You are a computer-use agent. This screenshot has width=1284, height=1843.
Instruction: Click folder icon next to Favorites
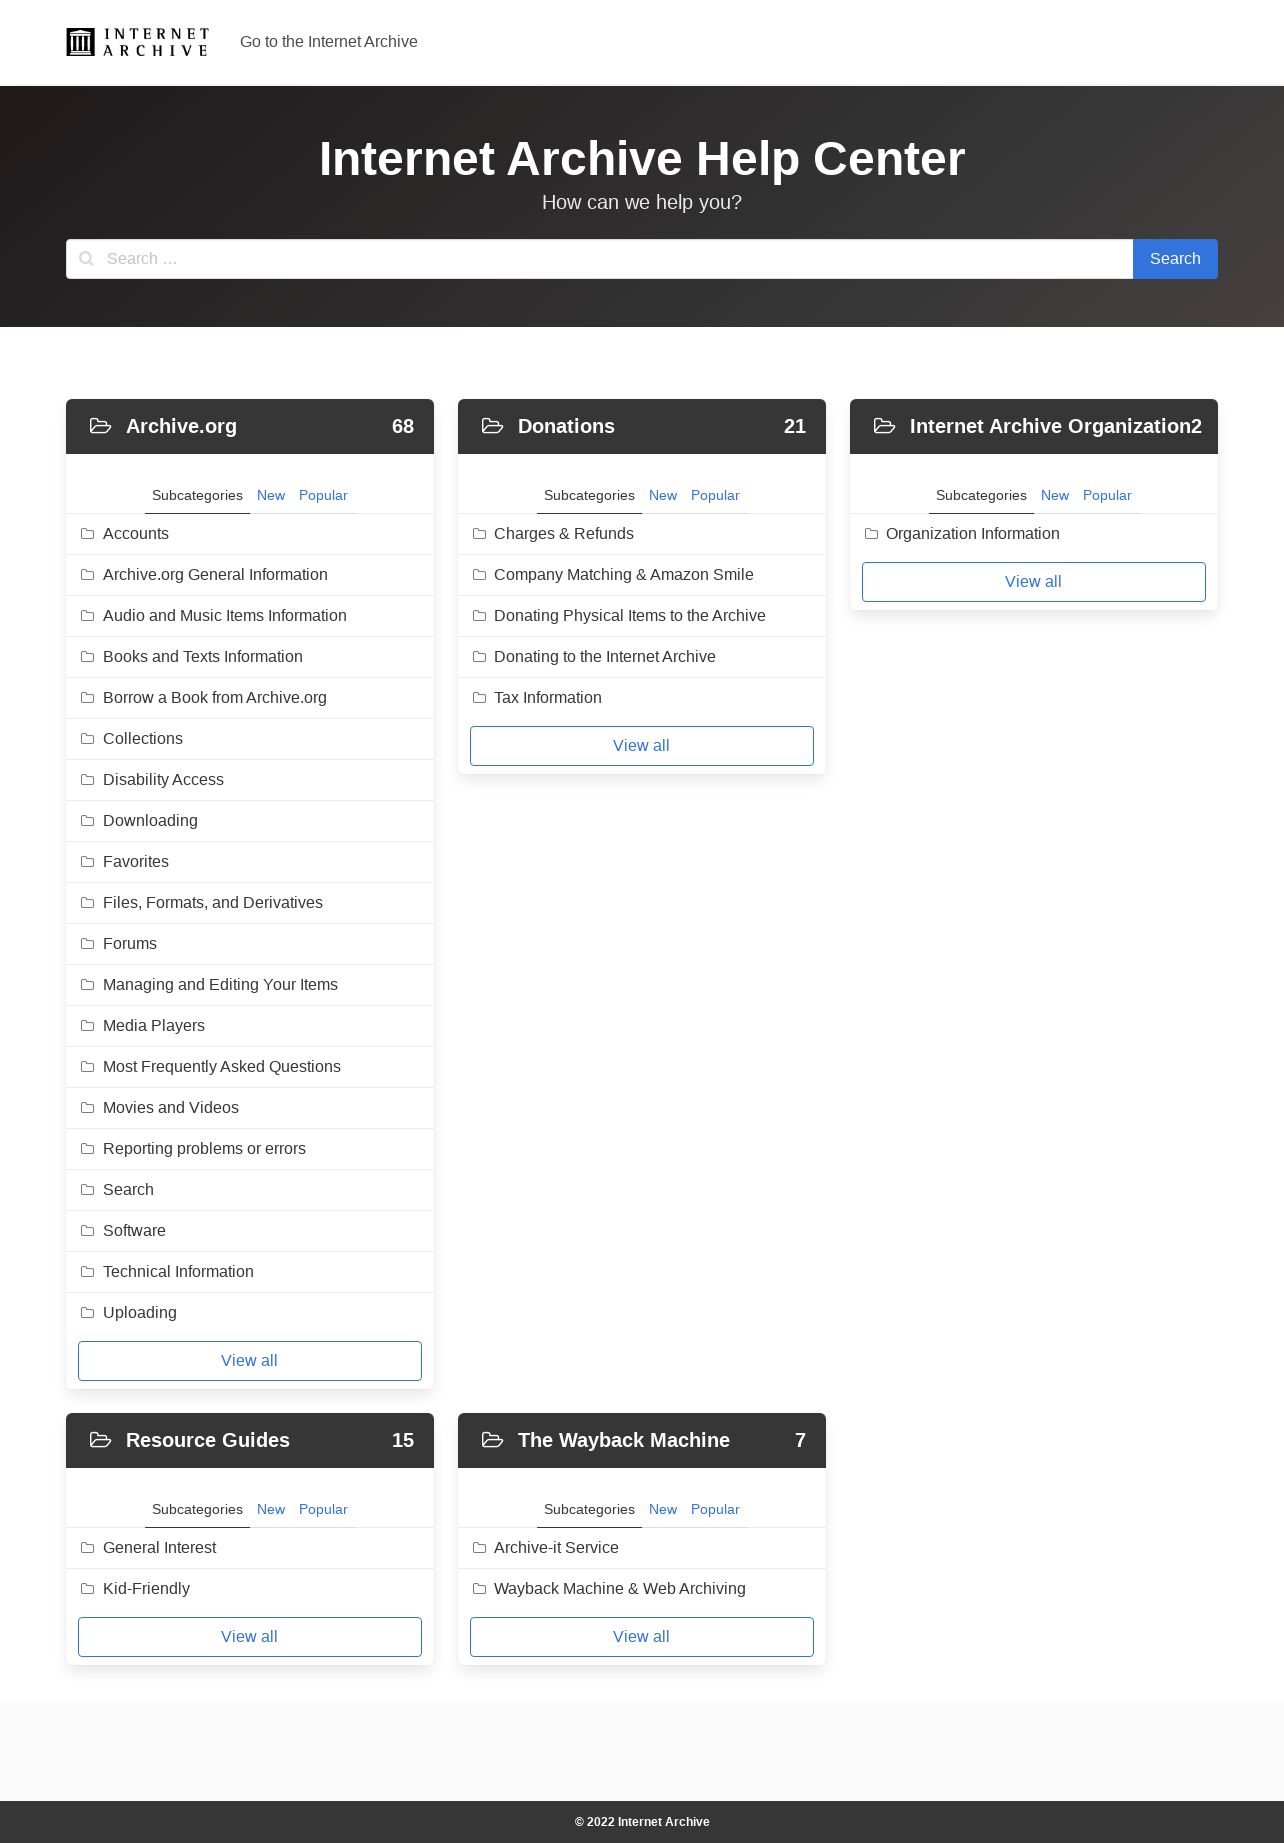pyautogui.click(x=87, y=862)
